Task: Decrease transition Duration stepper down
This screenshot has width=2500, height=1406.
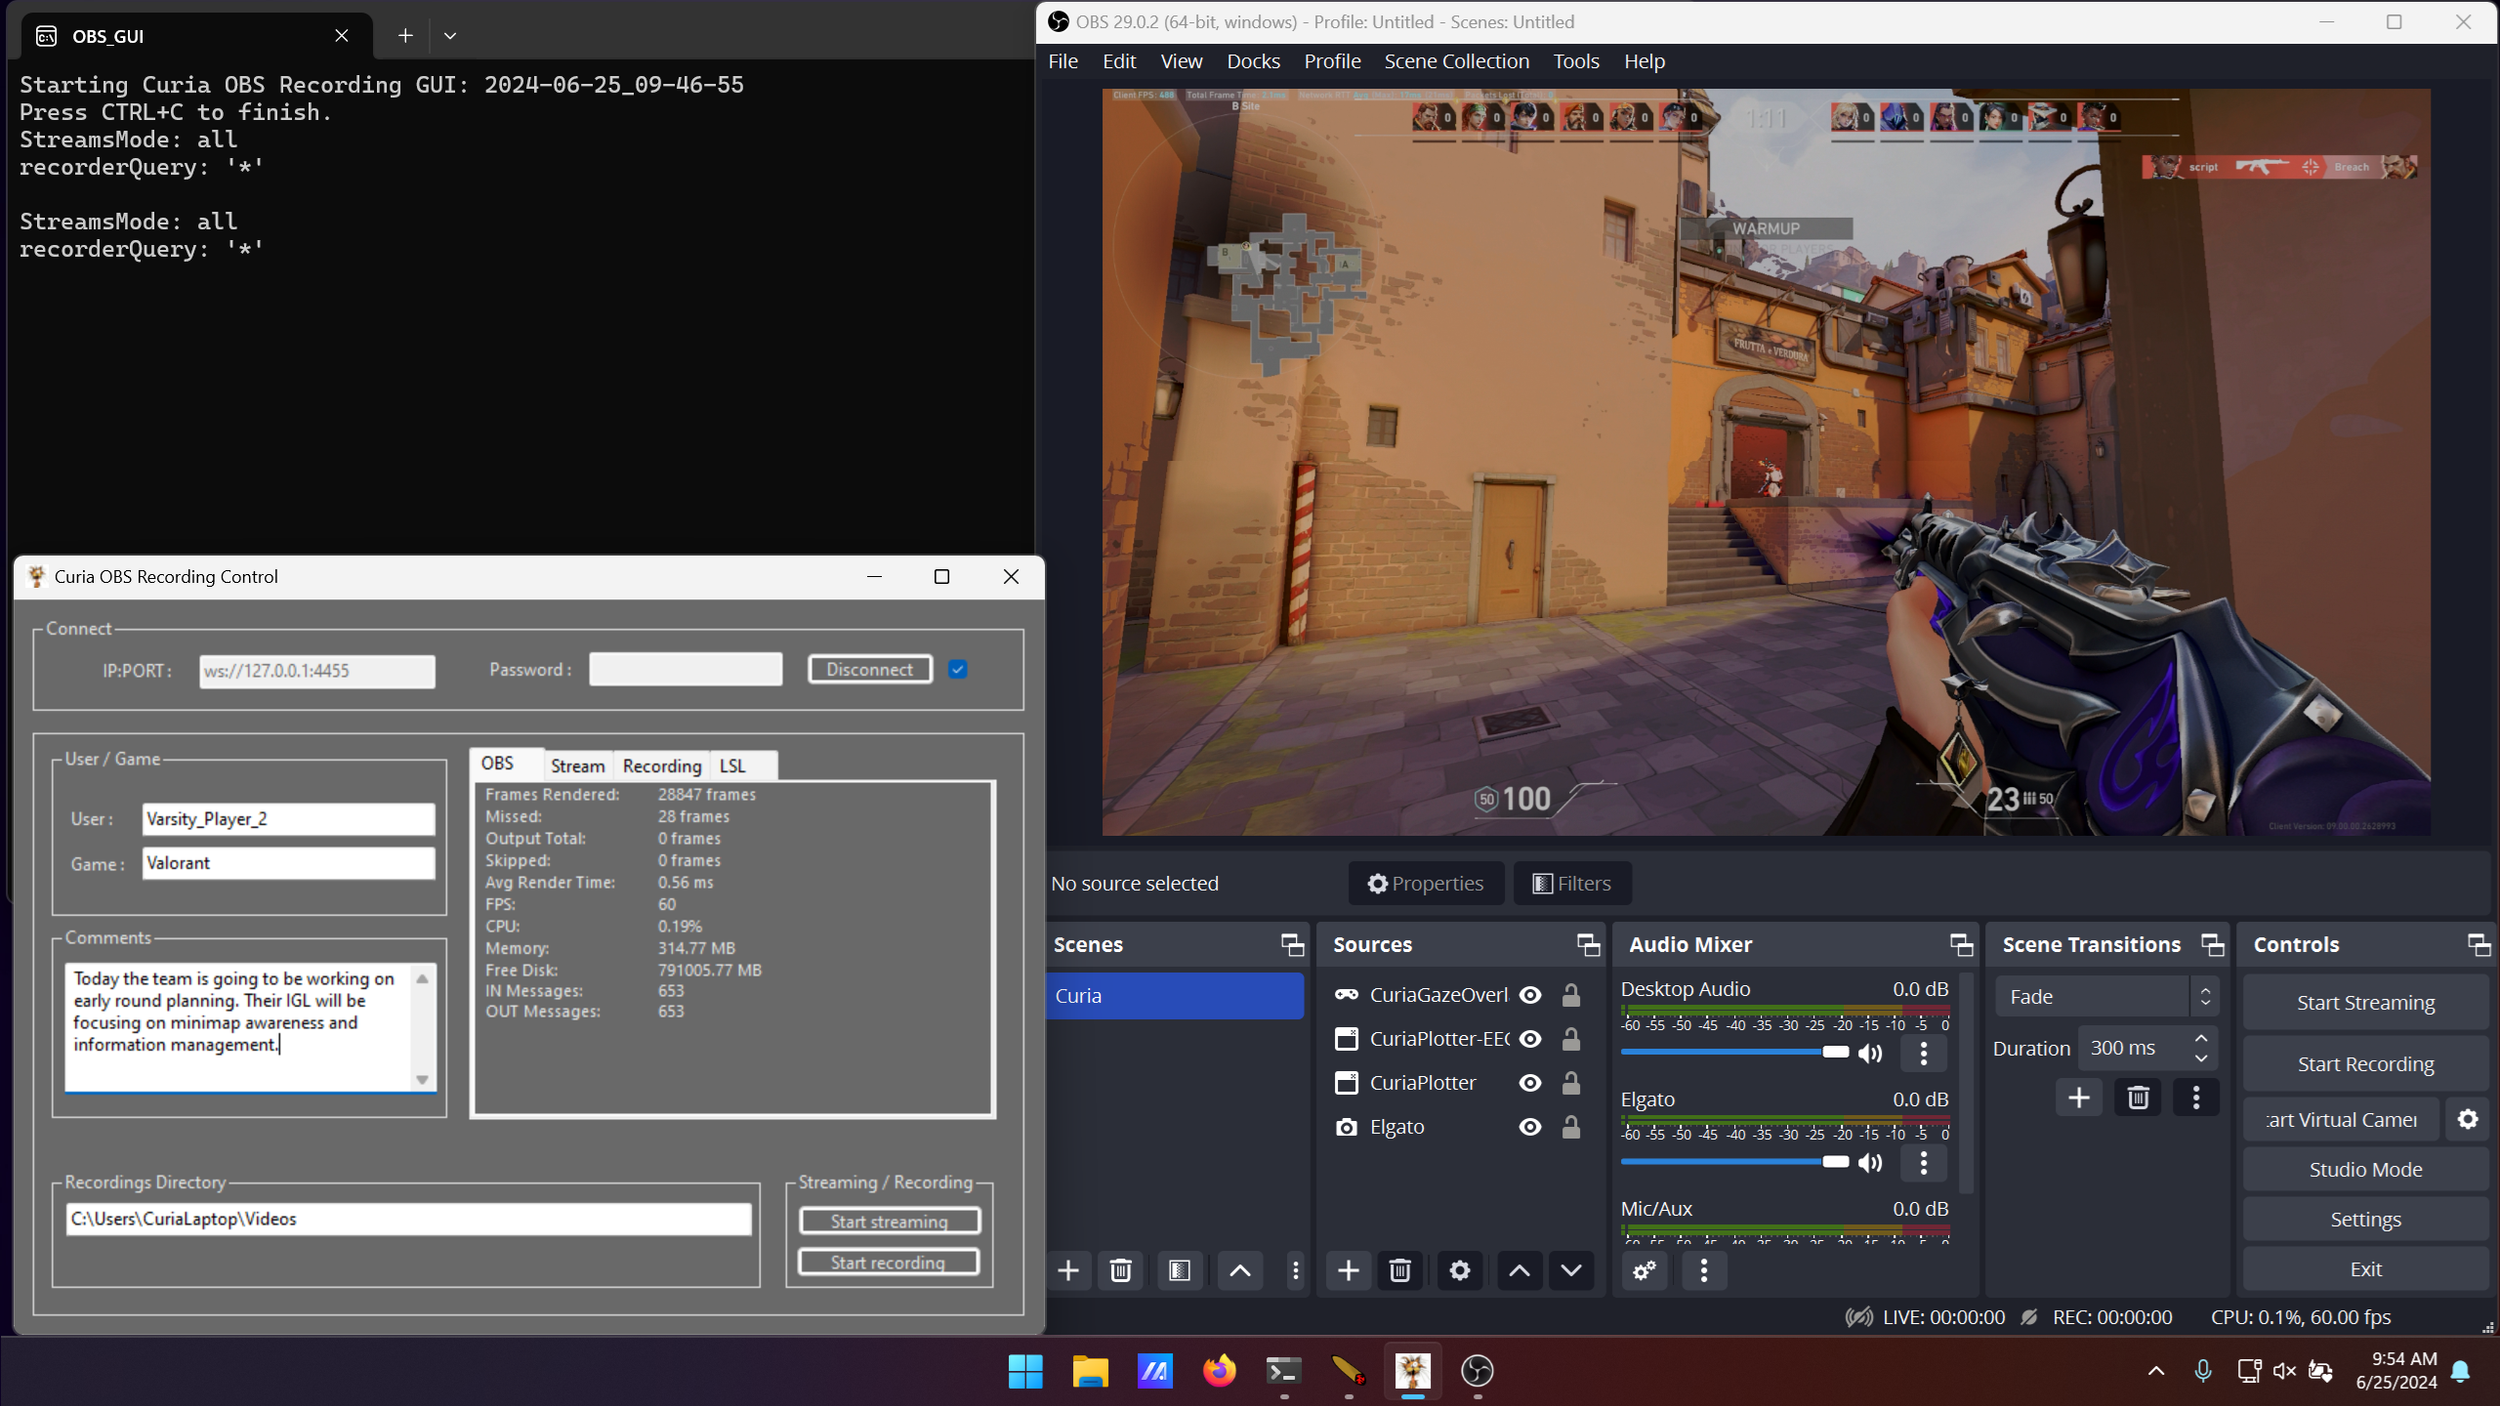Action: 2201,1058
